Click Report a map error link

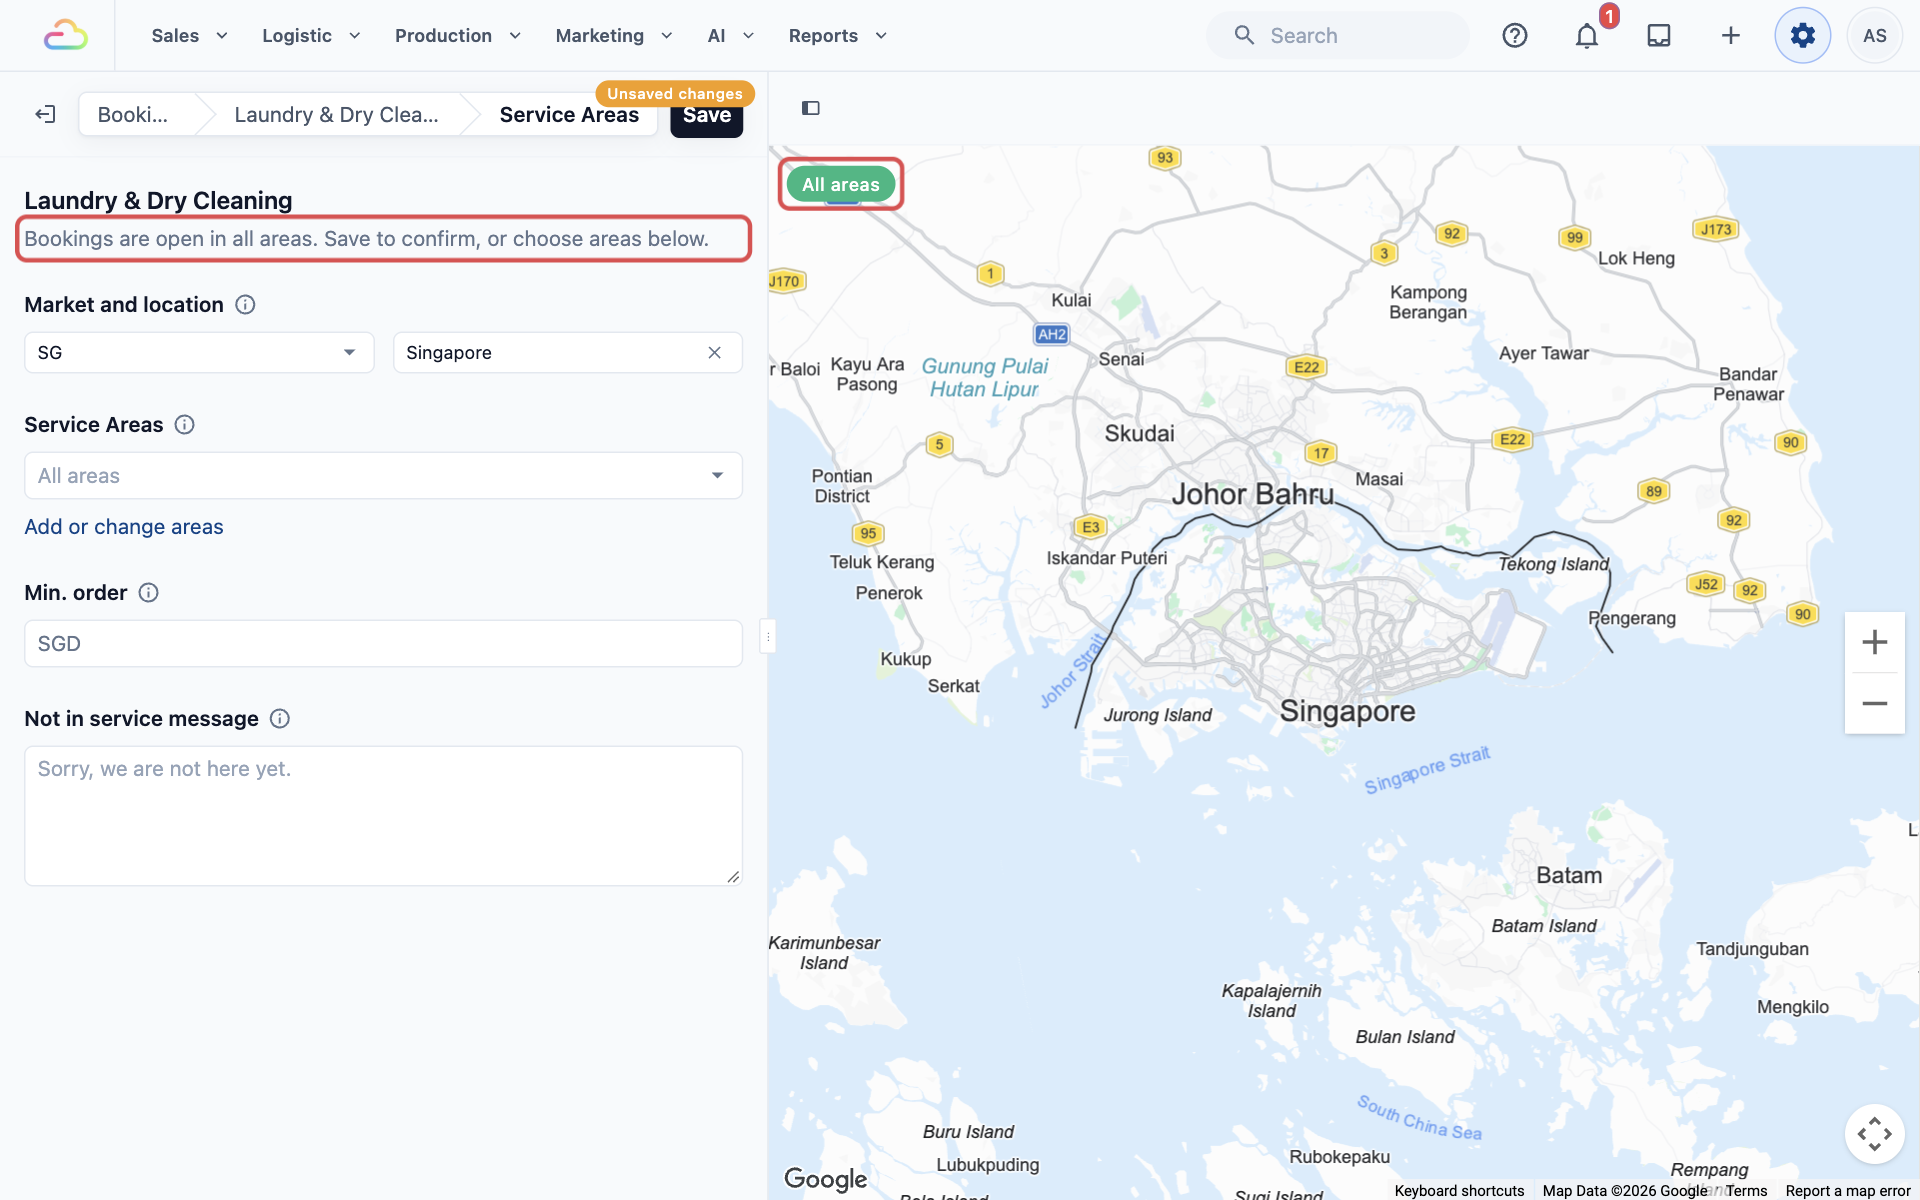point(1848,1191)
